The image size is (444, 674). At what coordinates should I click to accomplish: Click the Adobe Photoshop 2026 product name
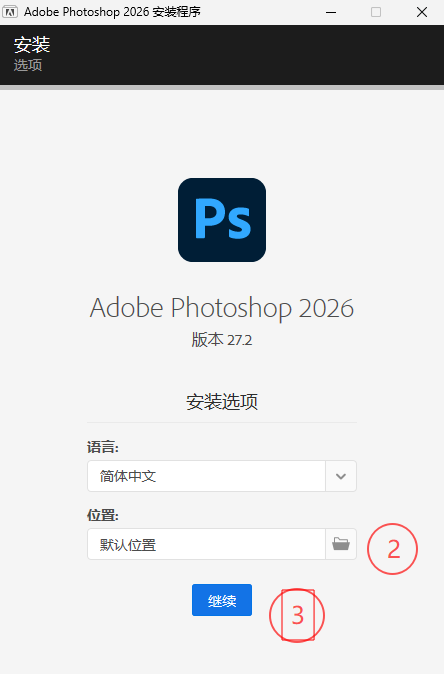click(x=222, y=308)
